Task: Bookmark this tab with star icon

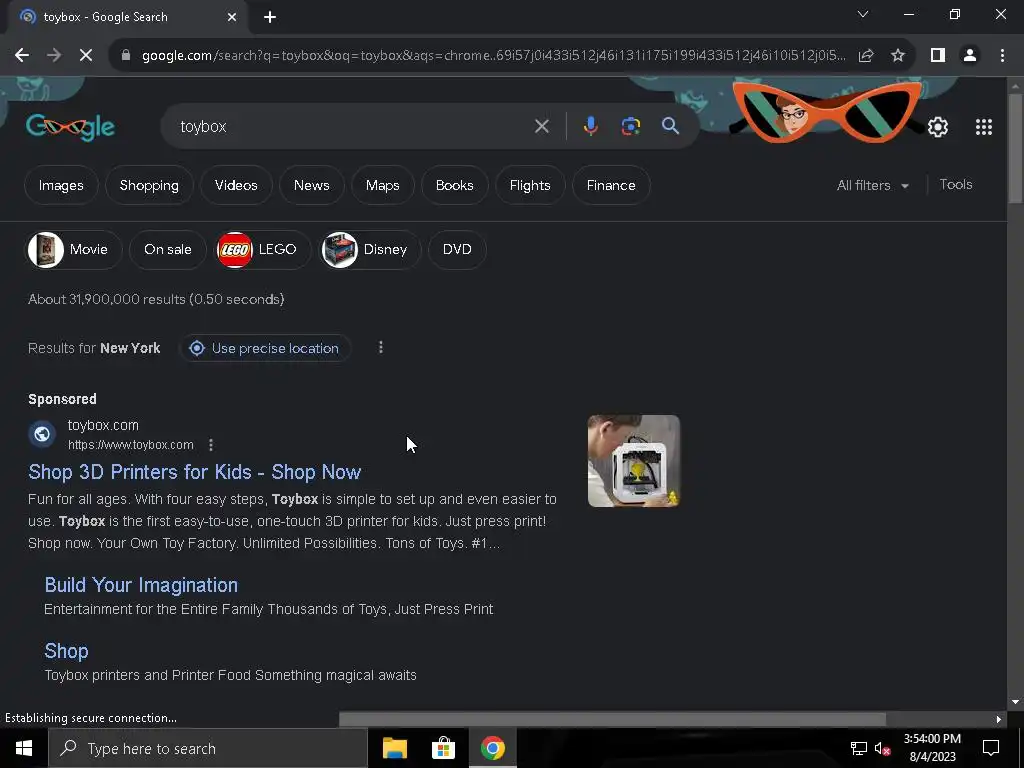Action: click(898, 56)
